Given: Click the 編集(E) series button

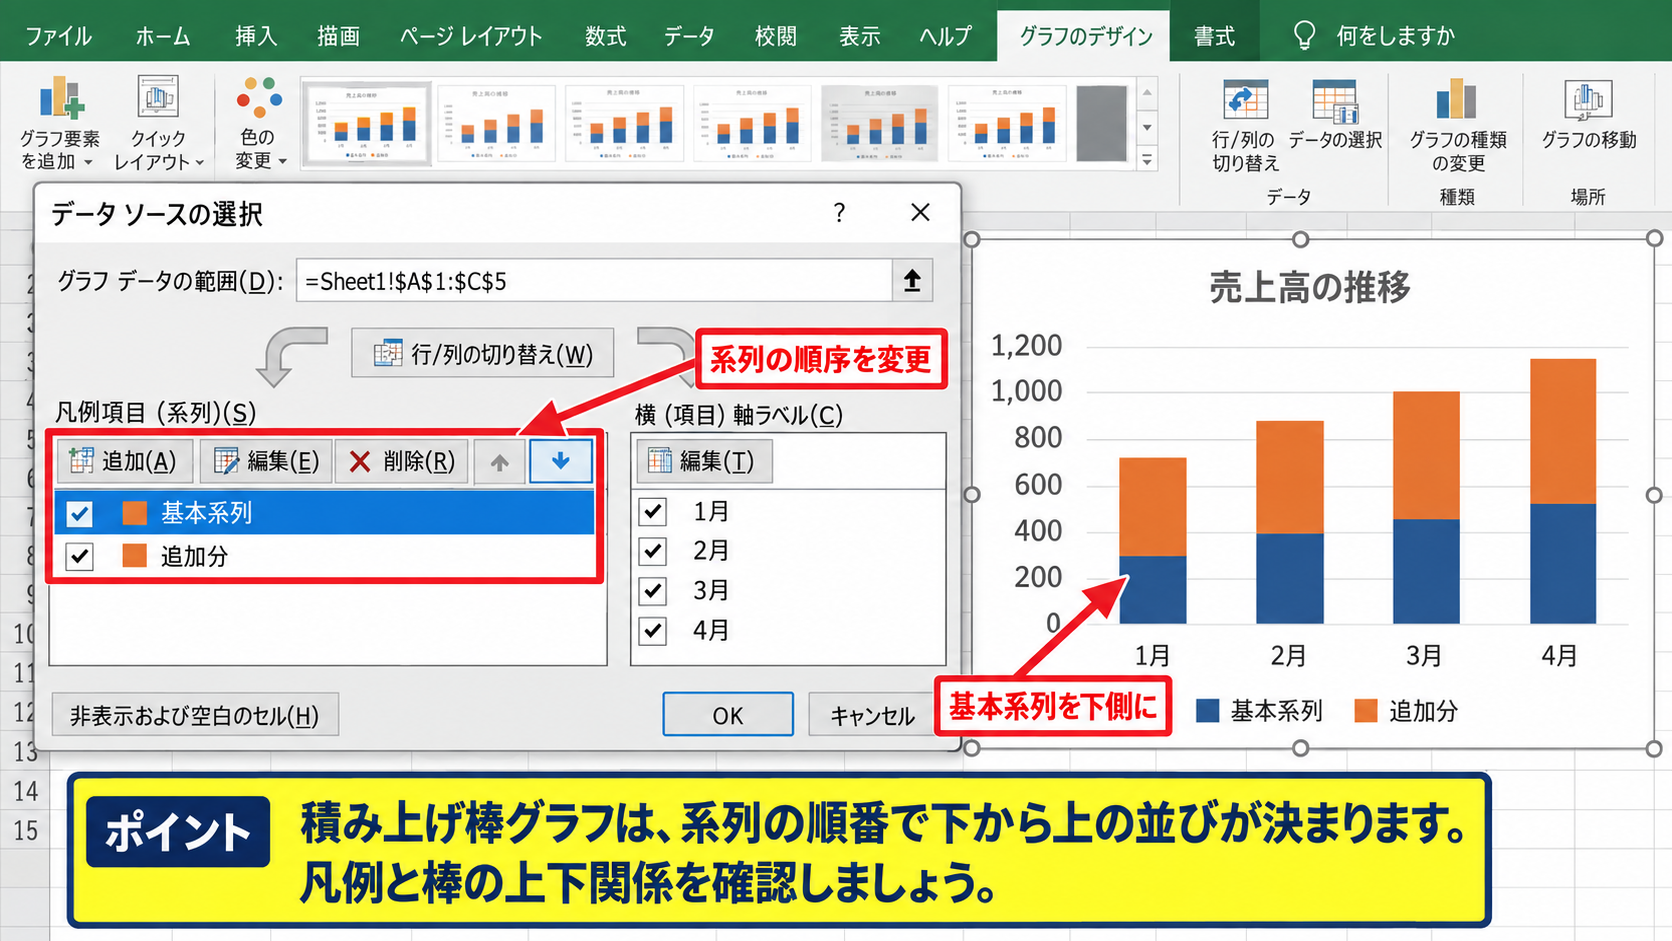Looking at the screenshot, I should [x=266, y=461].
